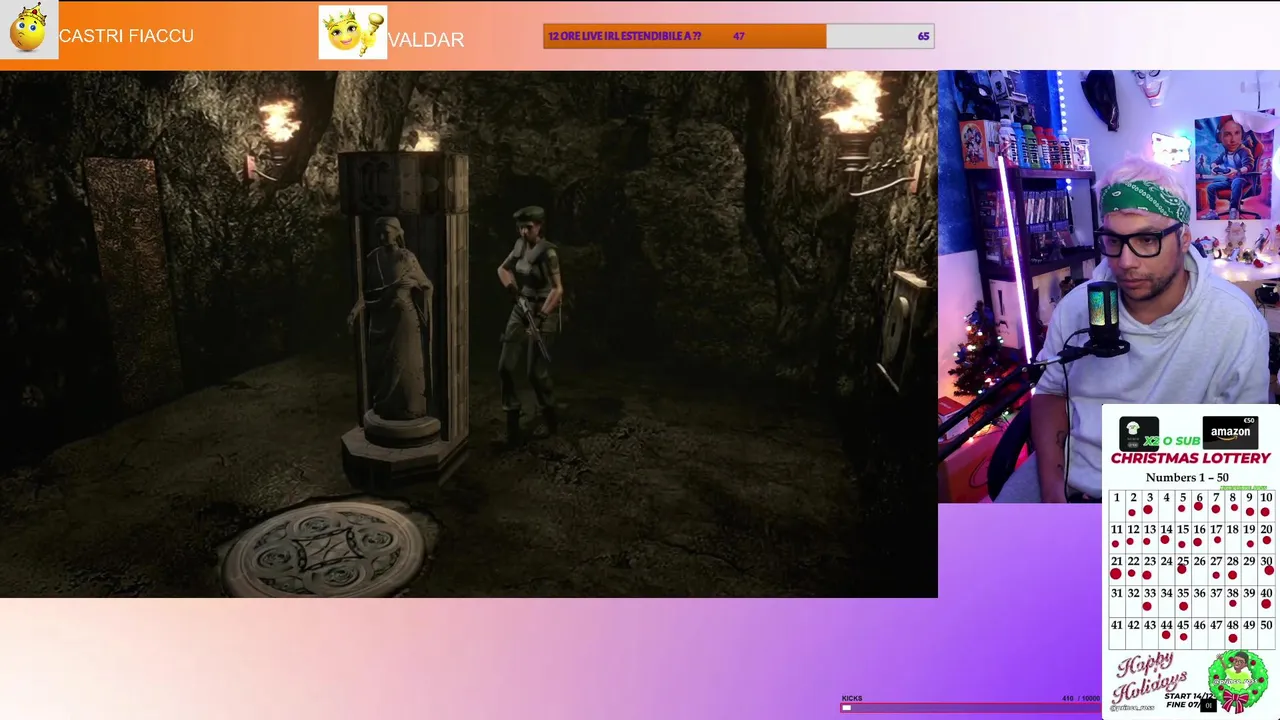The image size is (1280, 720).
Task: Click lottery number 29 cell
Action: point(1249,568)
